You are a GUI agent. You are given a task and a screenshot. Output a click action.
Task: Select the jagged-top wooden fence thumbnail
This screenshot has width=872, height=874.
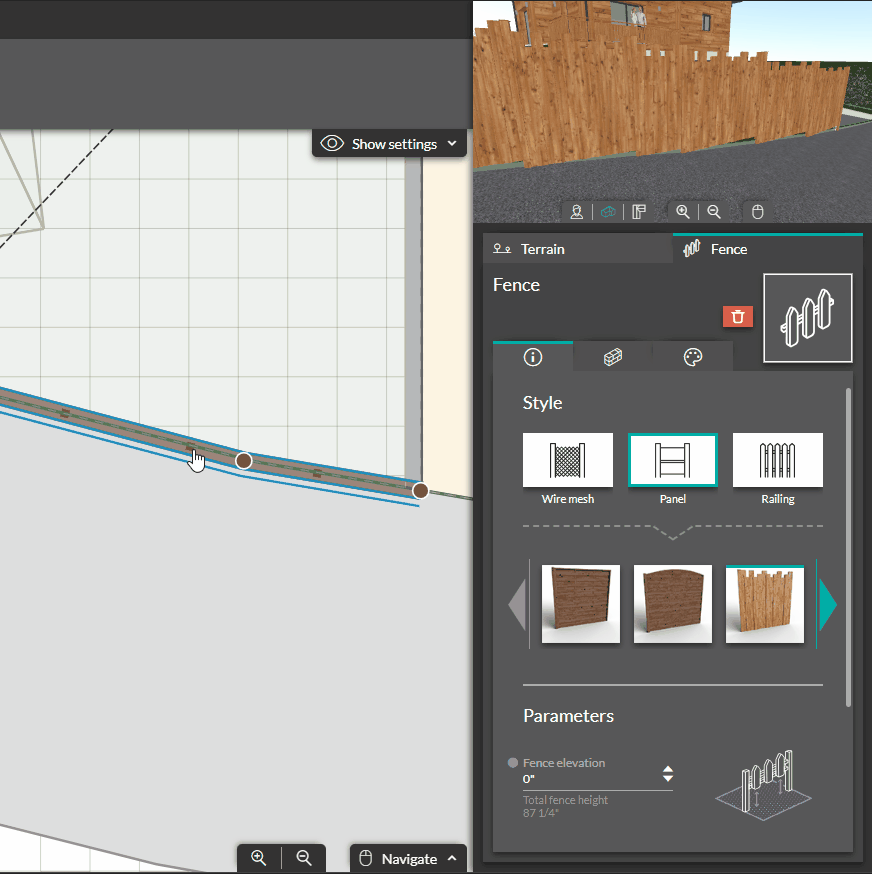point(764,604)
